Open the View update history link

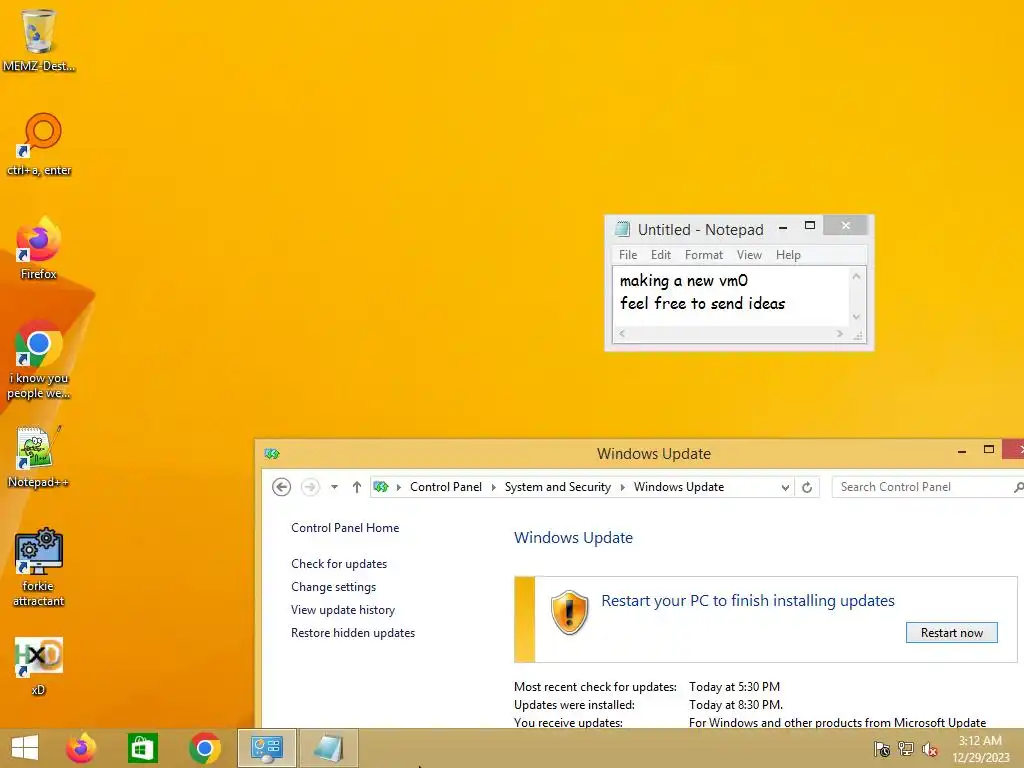(343, 610)
